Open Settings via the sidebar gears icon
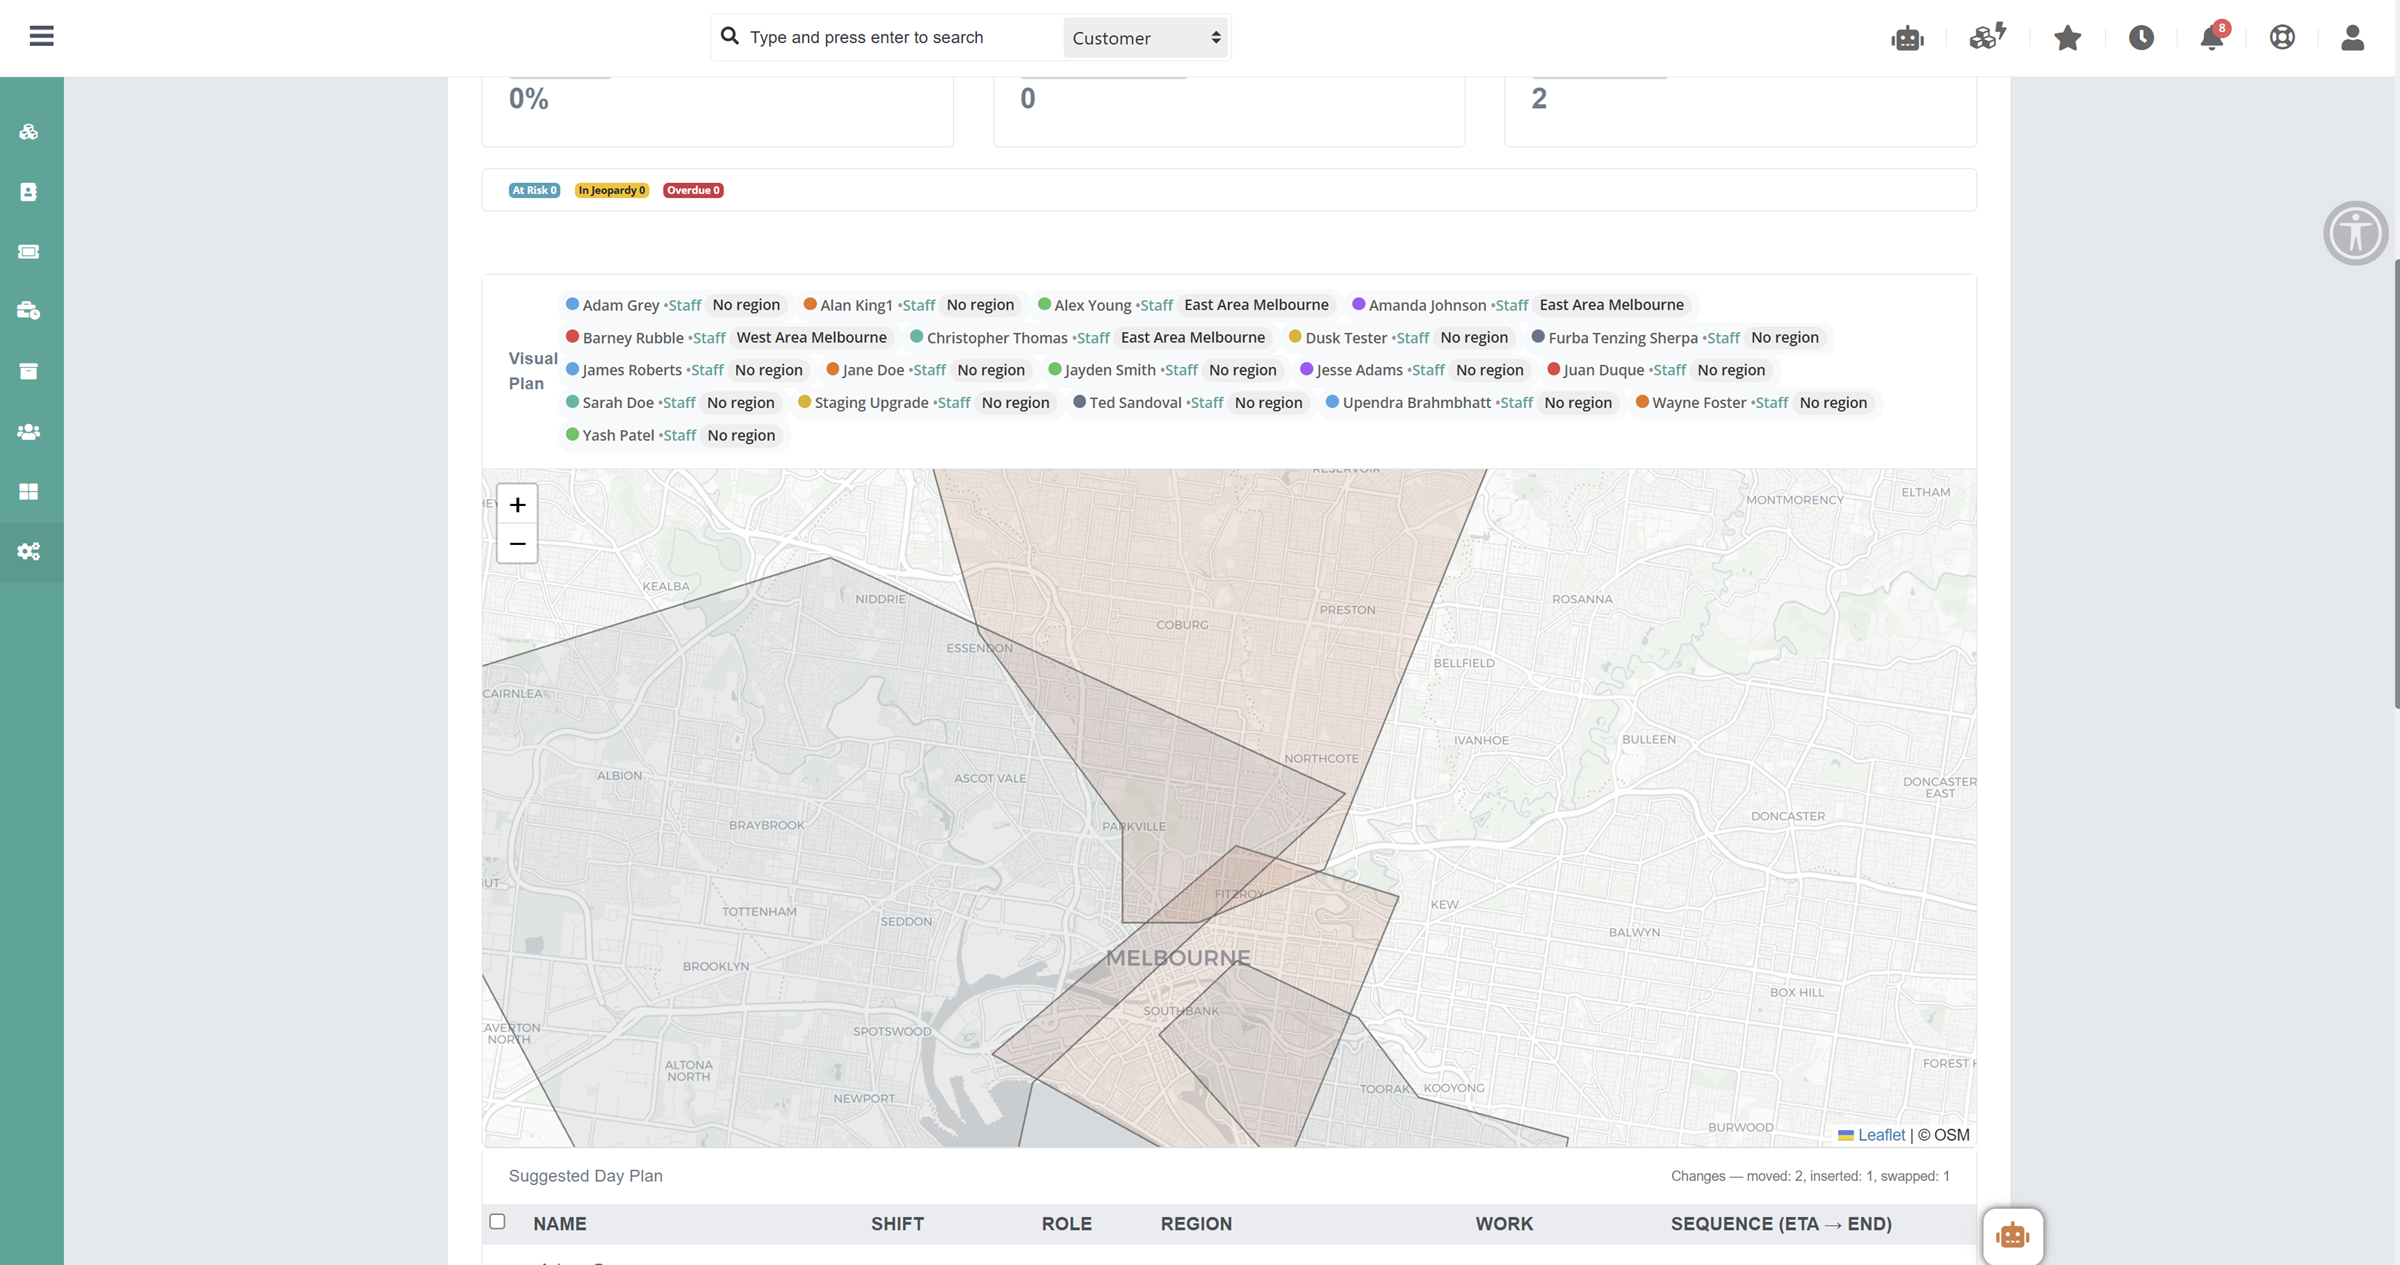The image size is (2400, 1265). [x=28, y=551]
